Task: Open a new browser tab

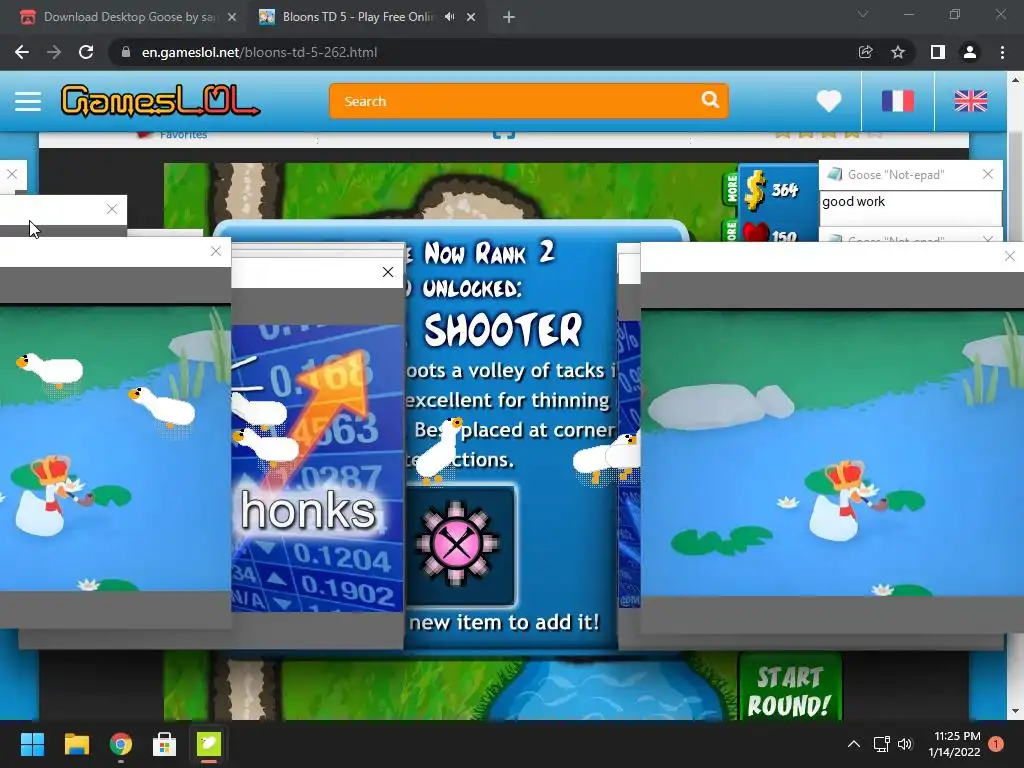Action: click(509, 17)
